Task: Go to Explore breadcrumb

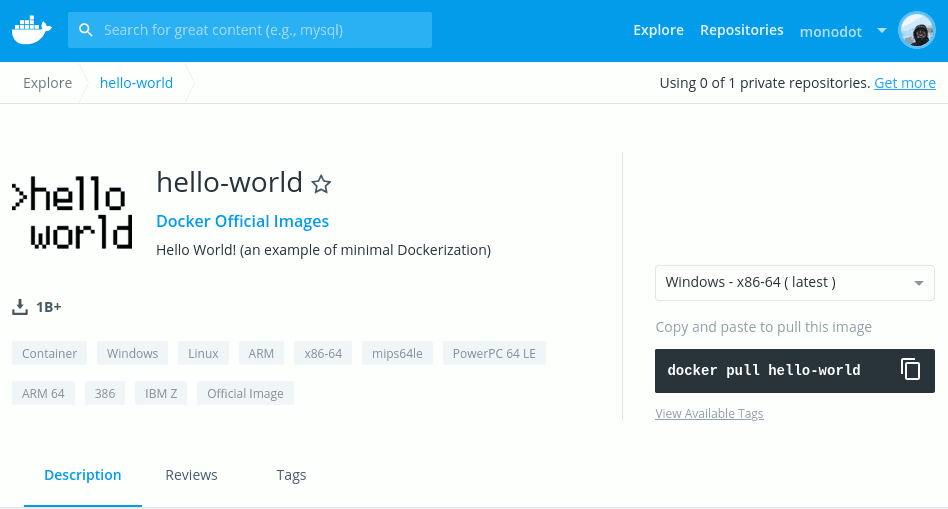Action: (x=47, y=83)
